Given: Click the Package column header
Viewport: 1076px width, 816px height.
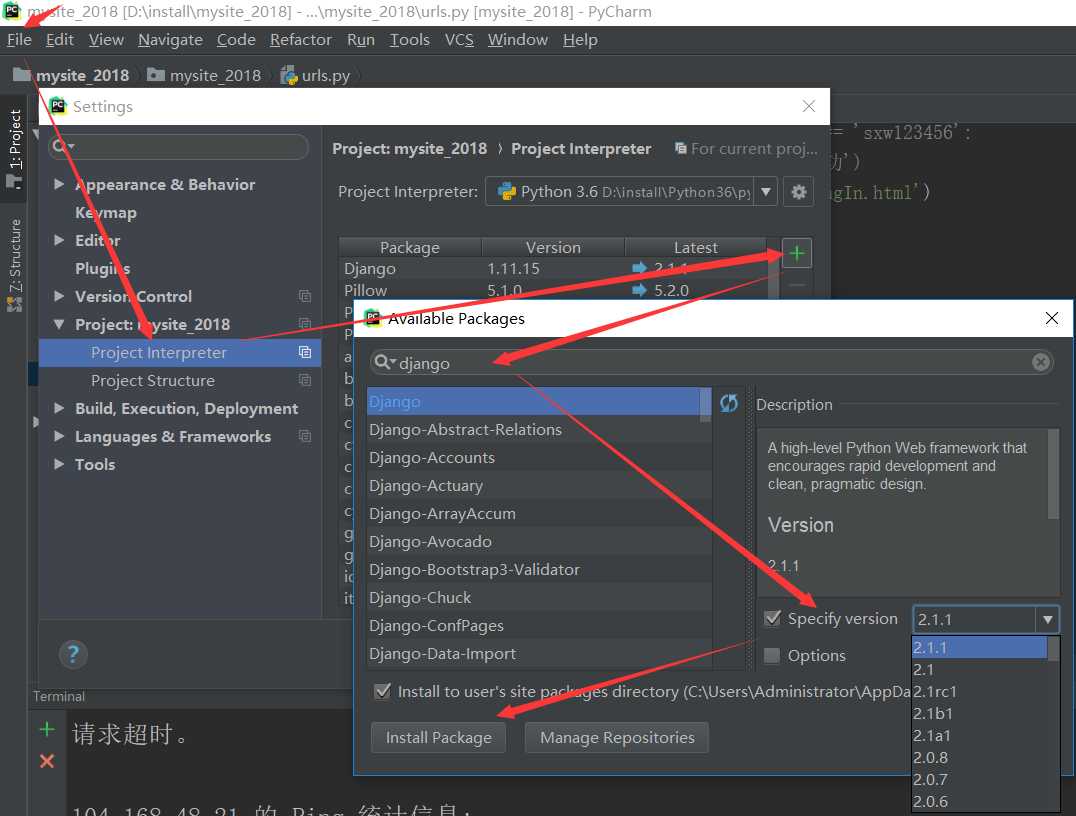Looking at the screenshot, I should tap(410, 247).
